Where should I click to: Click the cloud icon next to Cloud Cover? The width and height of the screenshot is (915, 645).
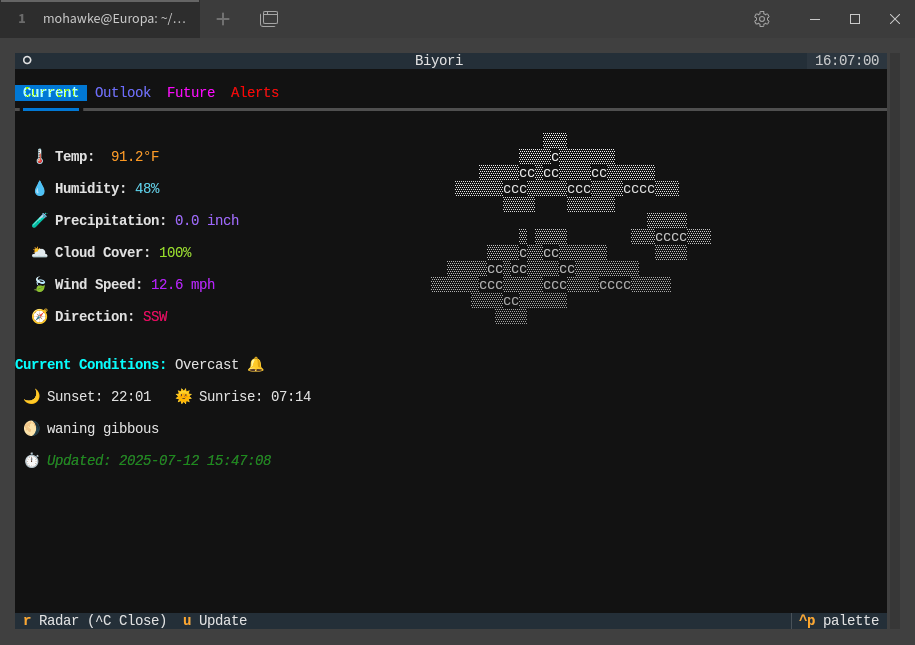pyautogui.click(x=39, y=253)
